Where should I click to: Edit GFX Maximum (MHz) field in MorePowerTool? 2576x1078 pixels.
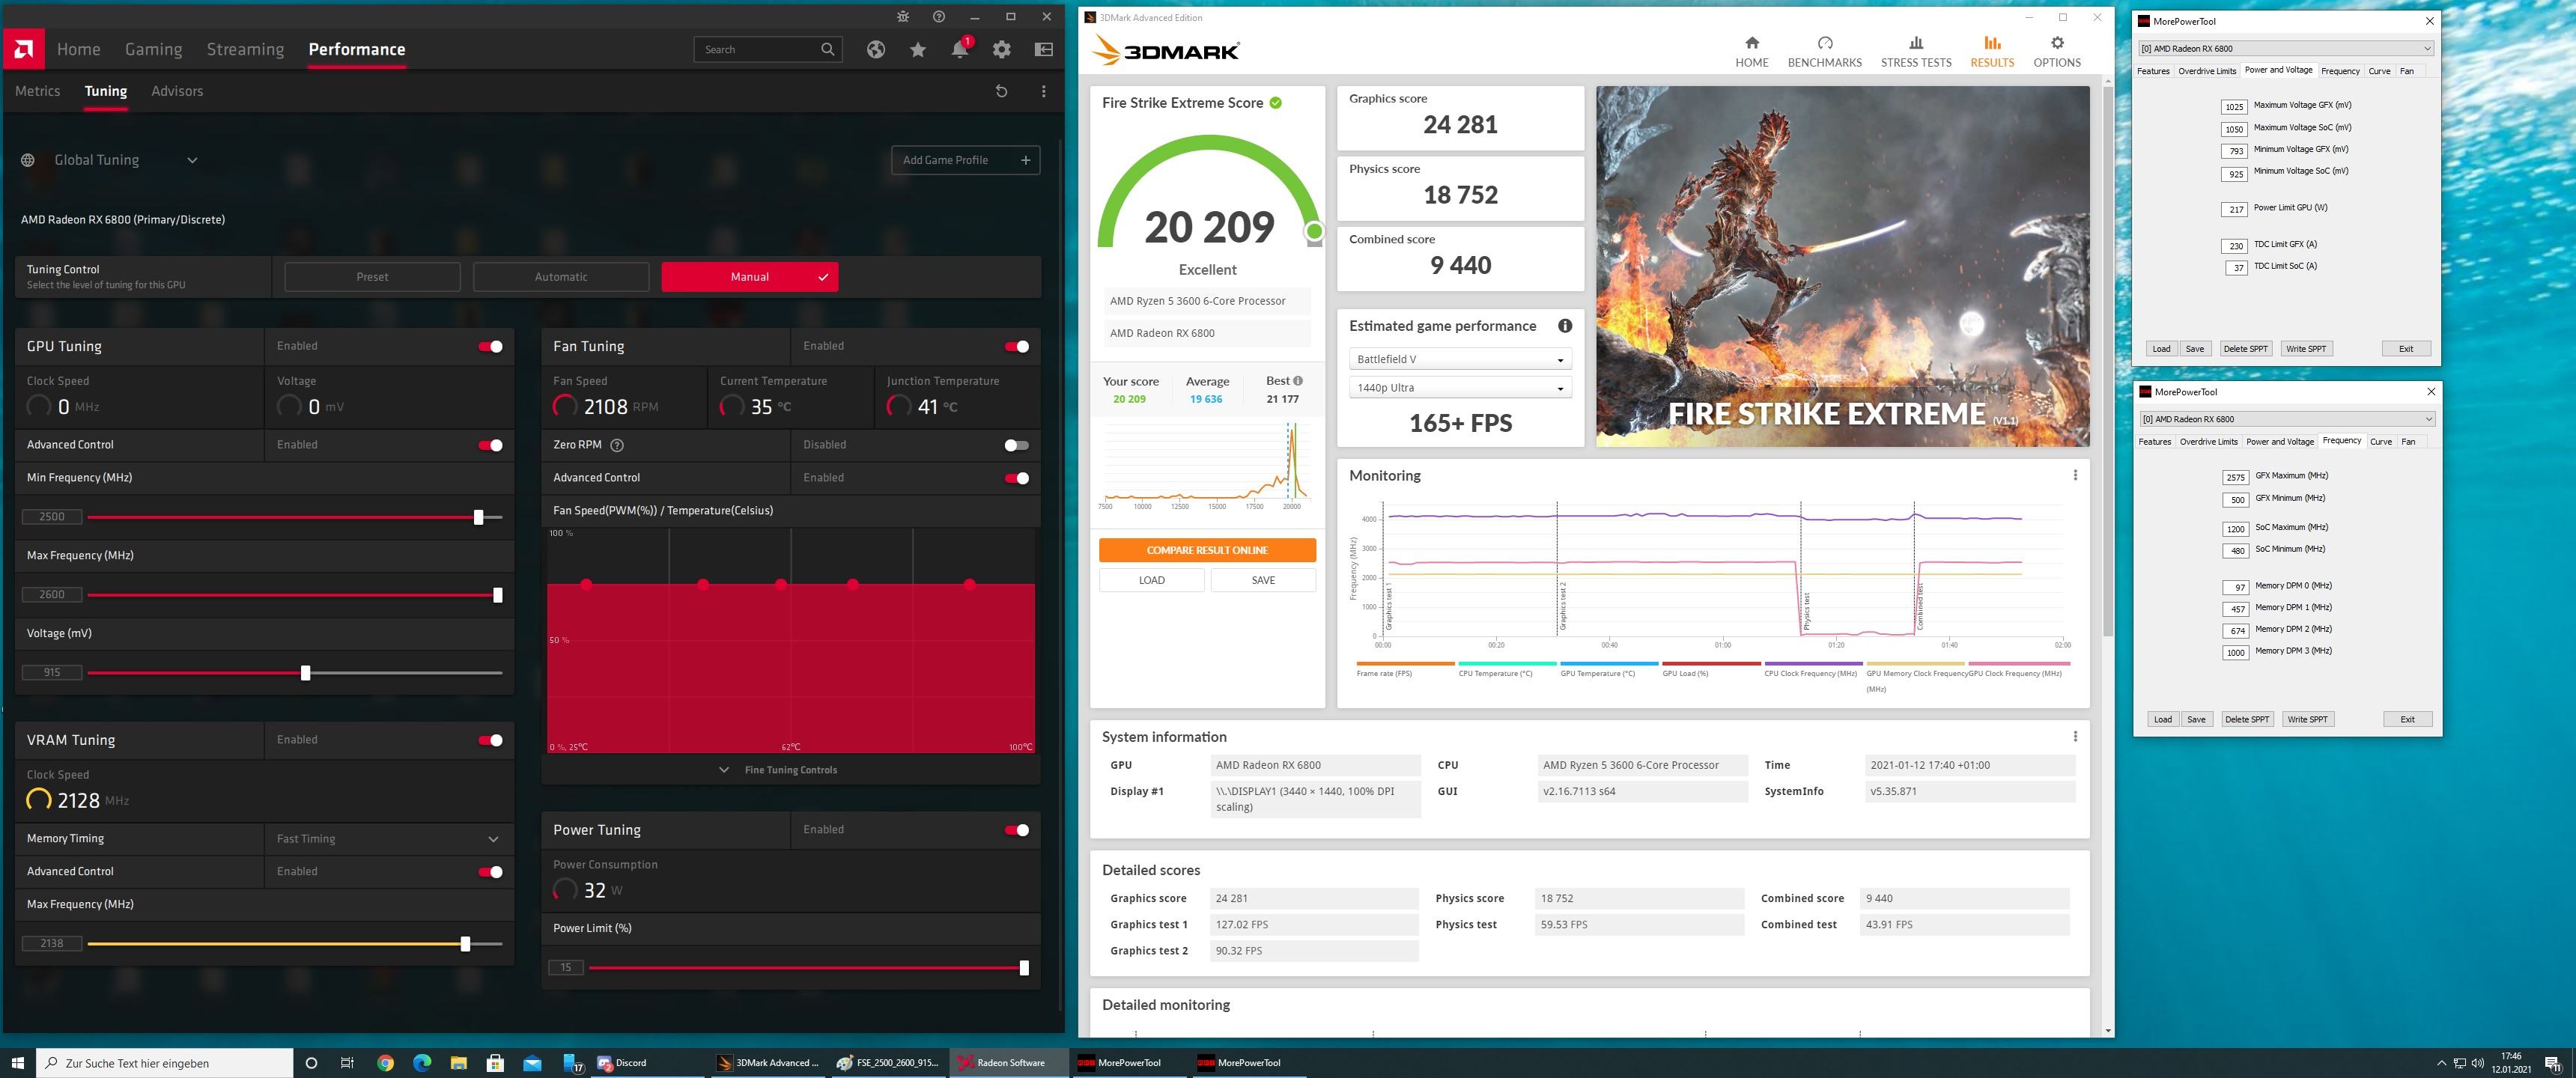[x=2235, y=478]
